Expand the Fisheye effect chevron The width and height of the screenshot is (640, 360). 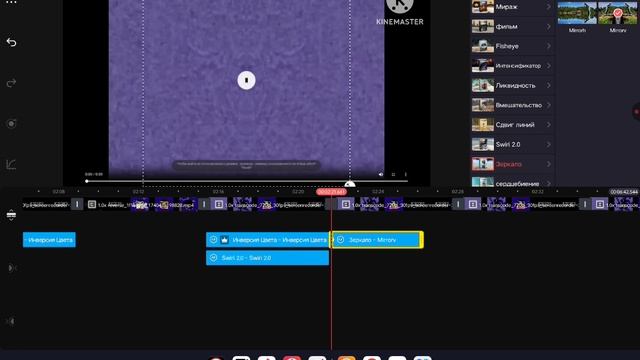point(549,46)
